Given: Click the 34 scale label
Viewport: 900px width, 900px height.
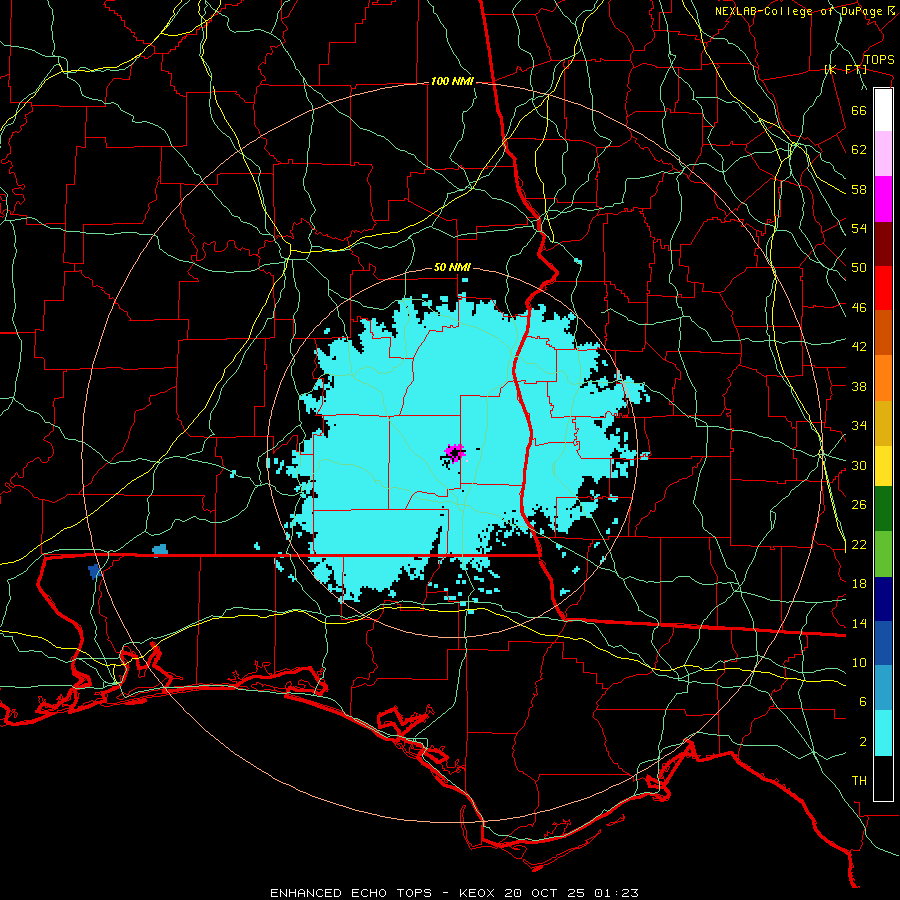Looking at the screenshot, I should click(x=859, y=425).
